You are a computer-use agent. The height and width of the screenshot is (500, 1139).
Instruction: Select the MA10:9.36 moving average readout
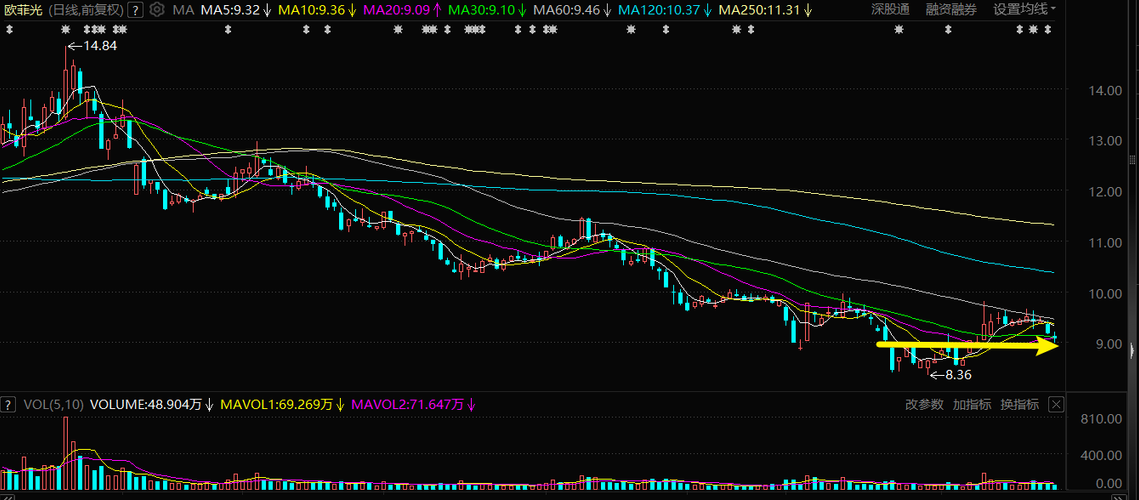pos(317,9)
